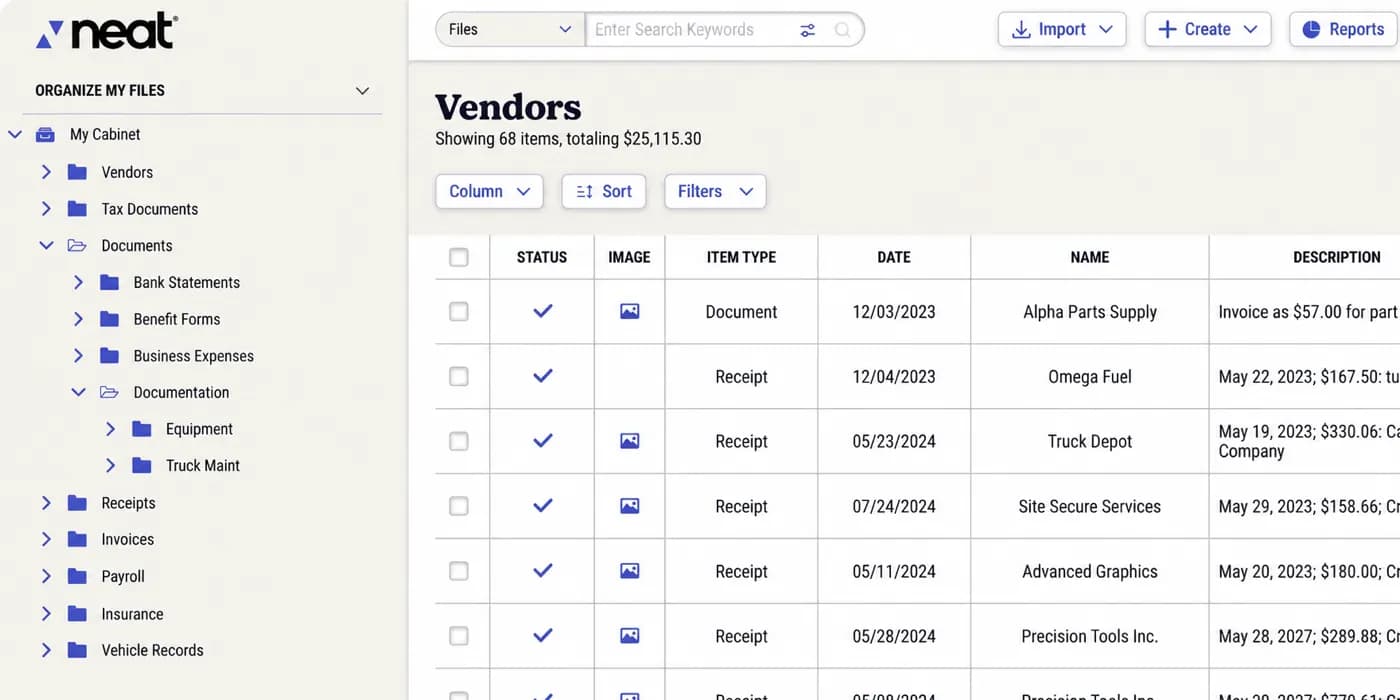
Task: Open the Insurance folder
Action: [x=132, y=614]
